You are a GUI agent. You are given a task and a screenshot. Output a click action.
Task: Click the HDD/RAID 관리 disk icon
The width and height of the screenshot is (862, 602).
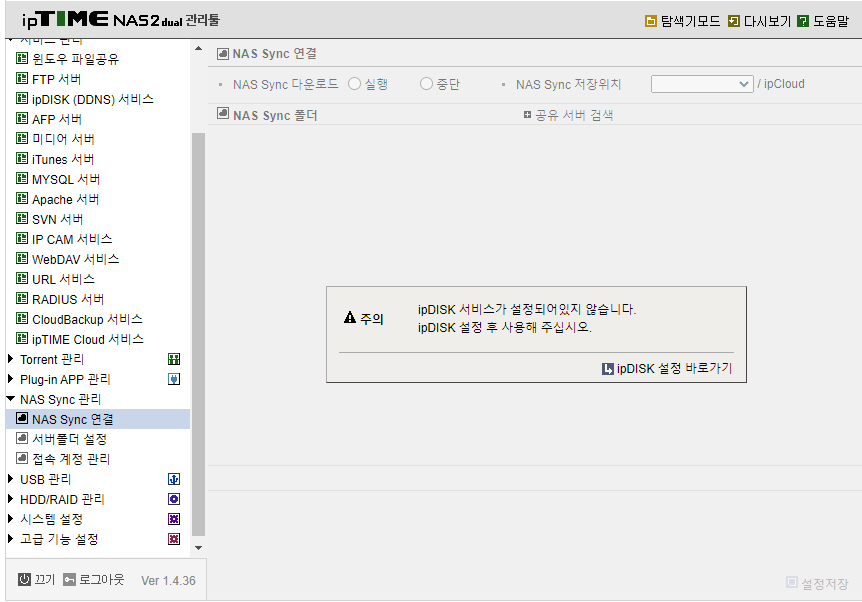coord(174,499)
